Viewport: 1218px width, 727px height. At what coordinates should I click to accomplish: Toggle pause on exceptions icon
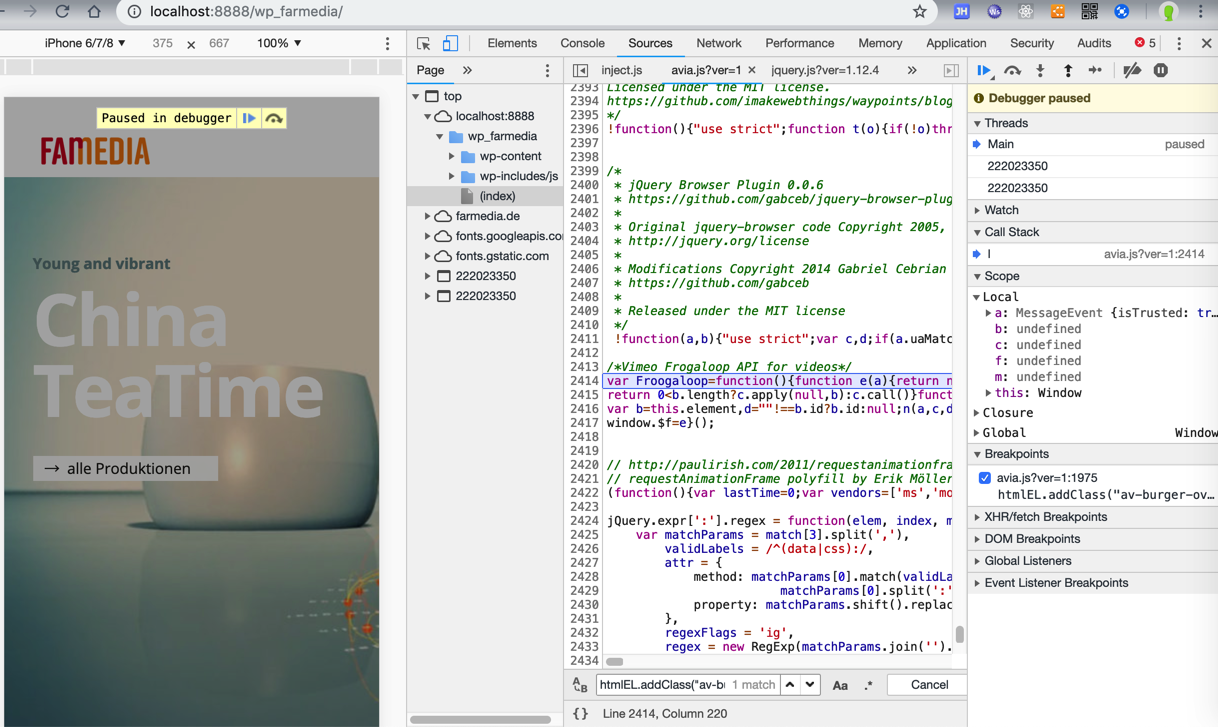pyautogui.click(x=1160, y=71)
